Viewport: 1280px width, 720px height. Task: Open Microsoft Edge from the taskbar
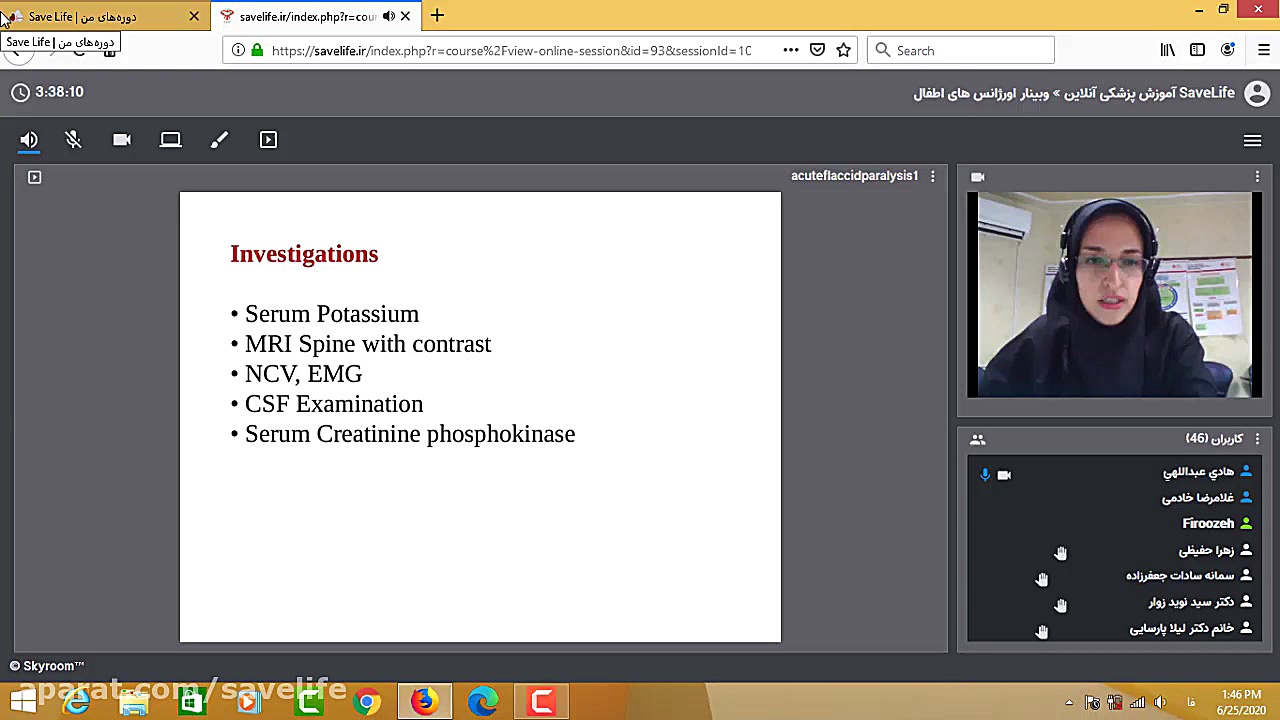tap(483, 702)
